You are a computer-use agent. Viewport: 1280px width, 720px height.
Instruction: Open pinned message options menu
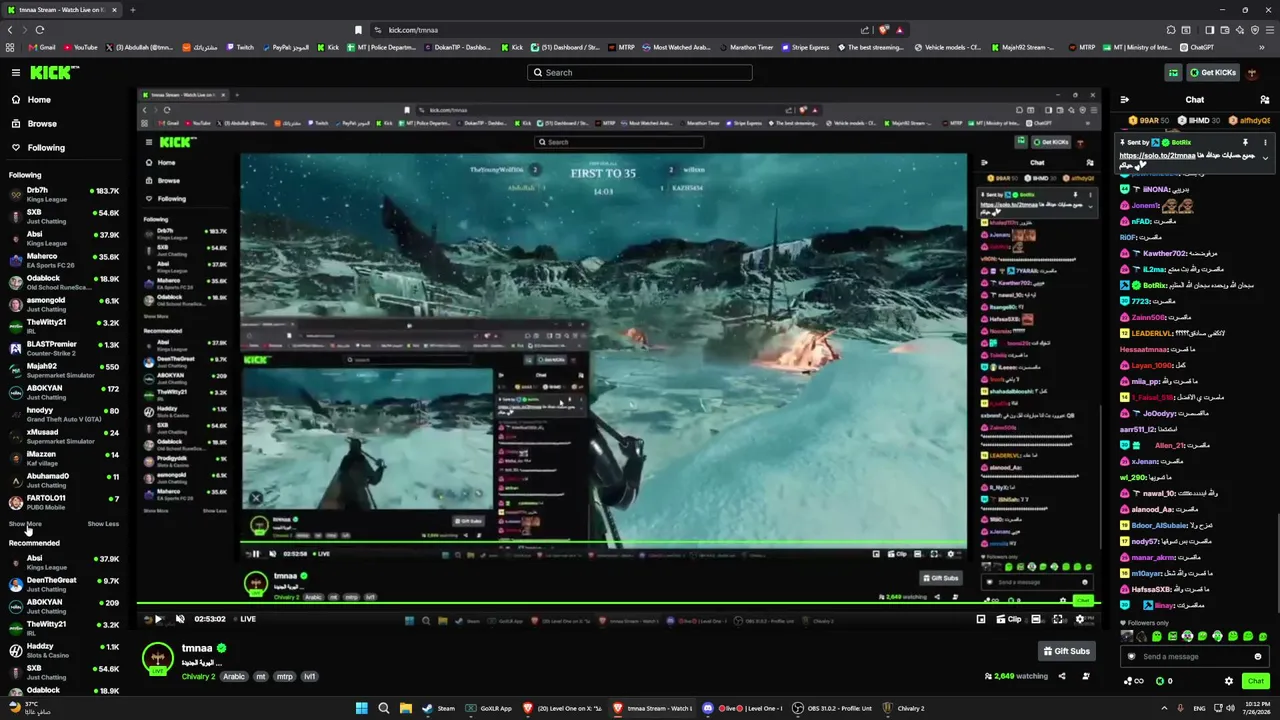point(1265,143)
